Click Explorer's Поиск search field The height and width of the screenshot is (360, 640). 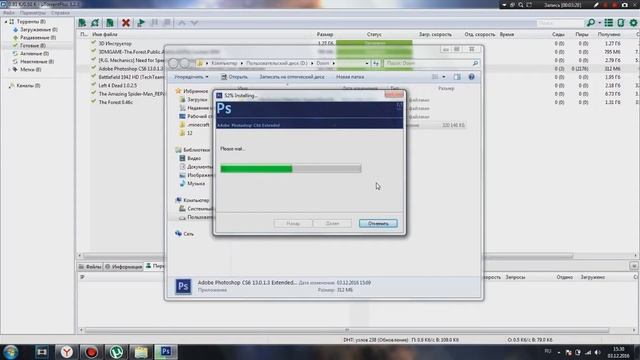coord(431,63)
